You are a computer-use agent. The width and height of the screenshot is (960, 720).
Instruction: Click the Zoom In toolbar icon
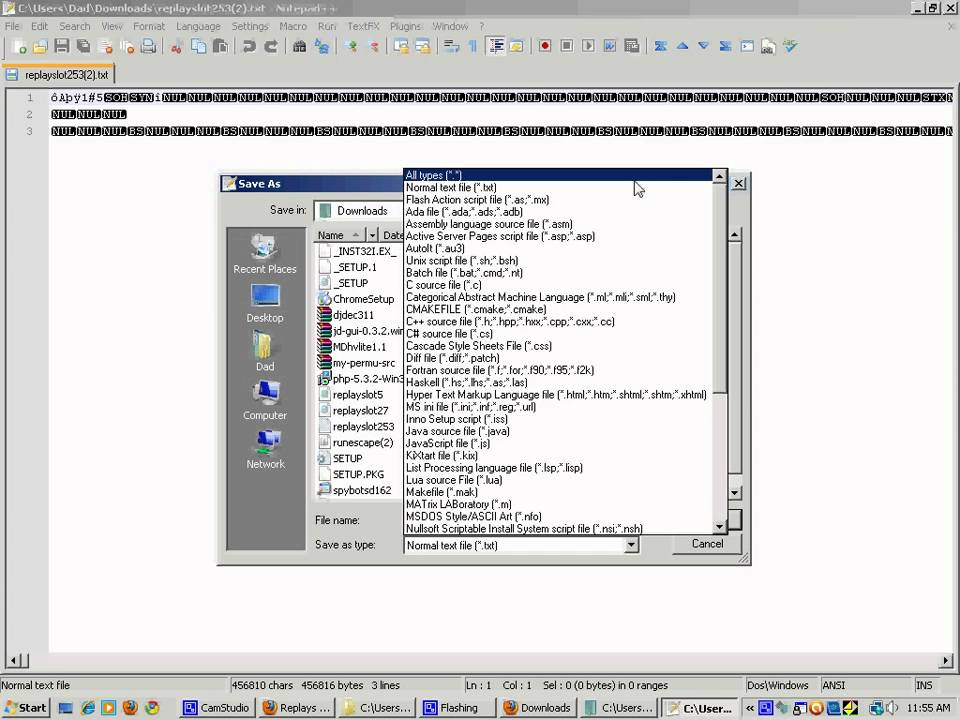coord(351,47)
